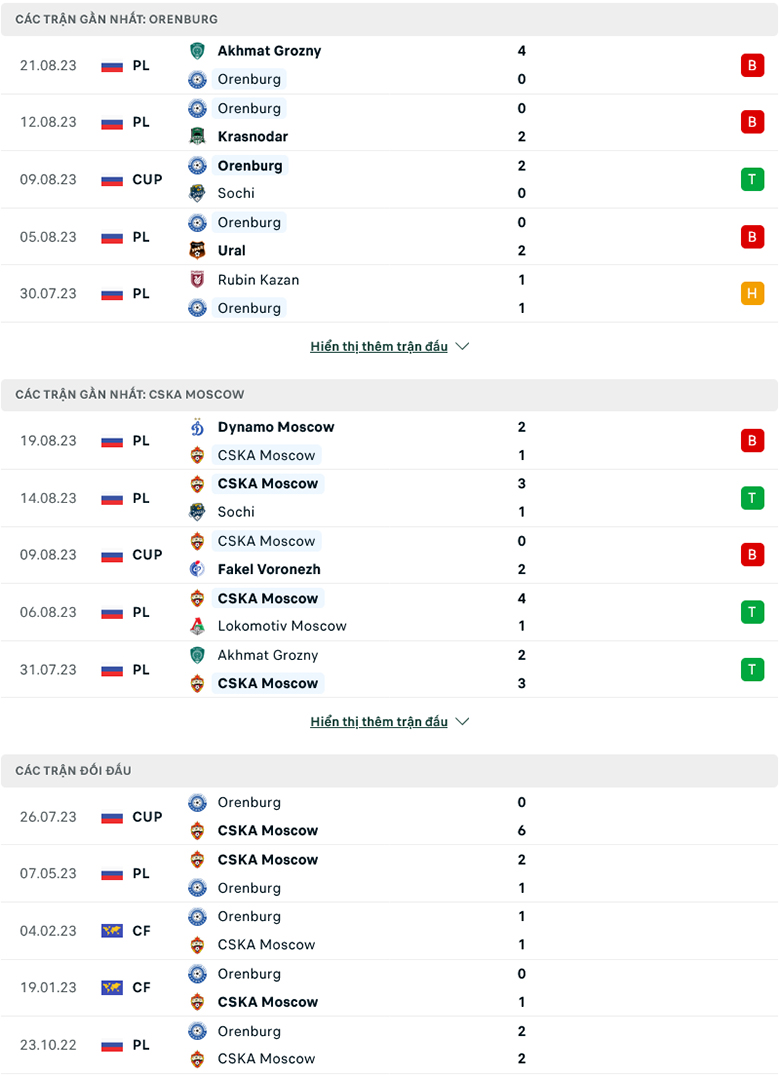780x1076 pixels.
Task: Expand more matches under CSKA Moscow section
Action: [379, 722]
